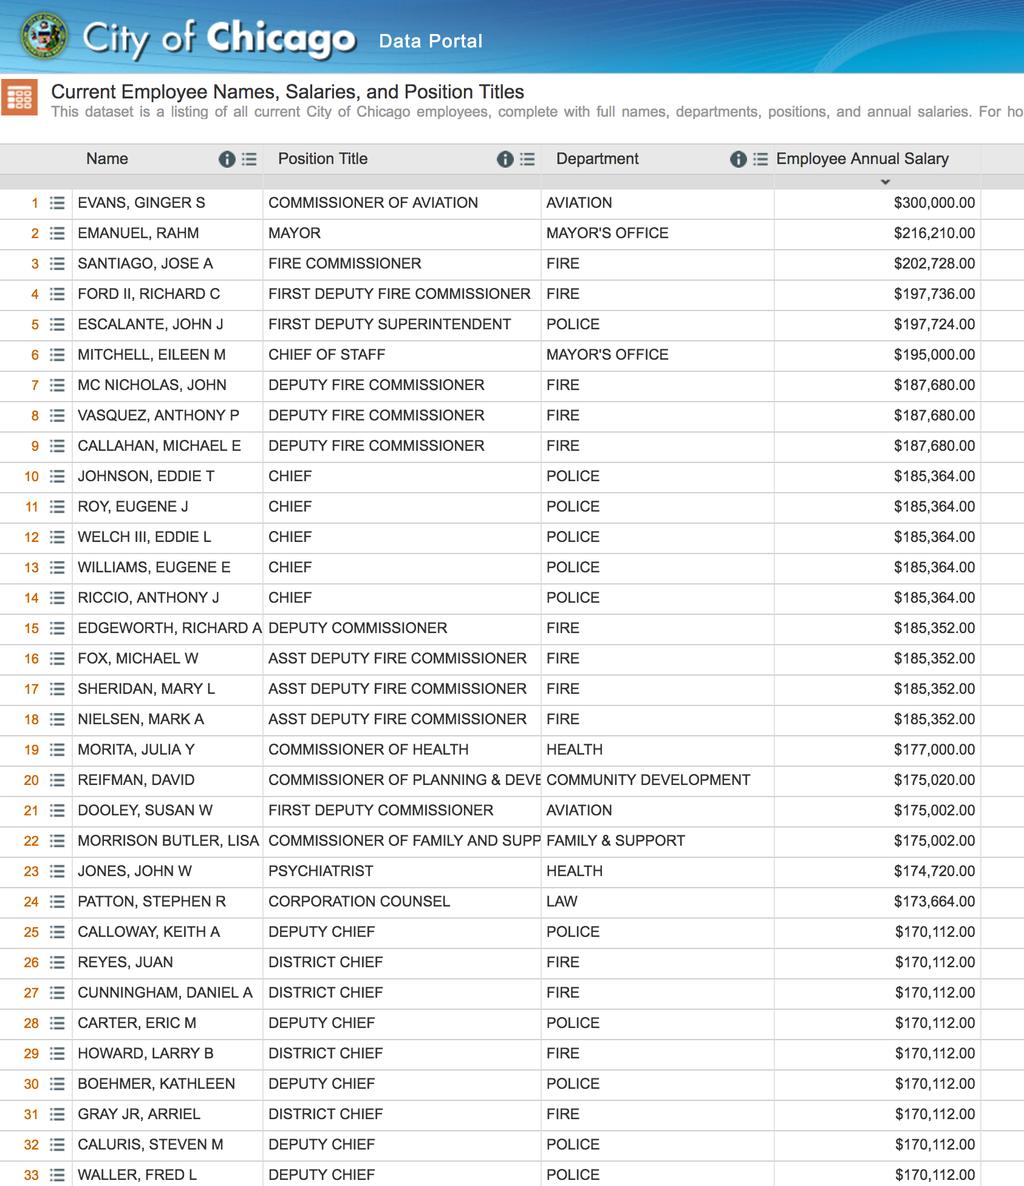Open row menu for PATTON, STEPHEN R
This screenshot has width=1024, height=1186.
[x=57, y=902]
